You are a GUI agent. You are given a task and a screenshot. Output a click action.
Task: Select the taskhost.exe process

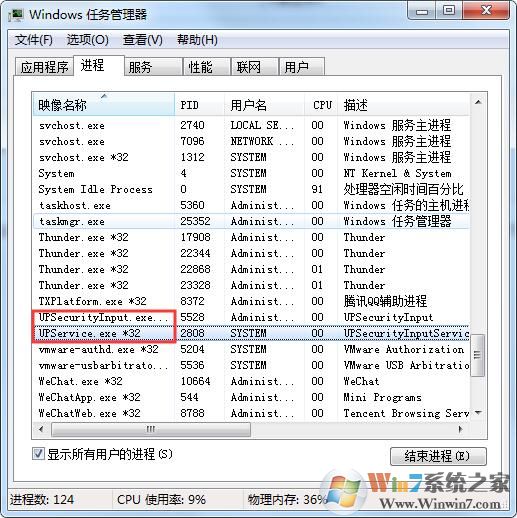(251, 205)
